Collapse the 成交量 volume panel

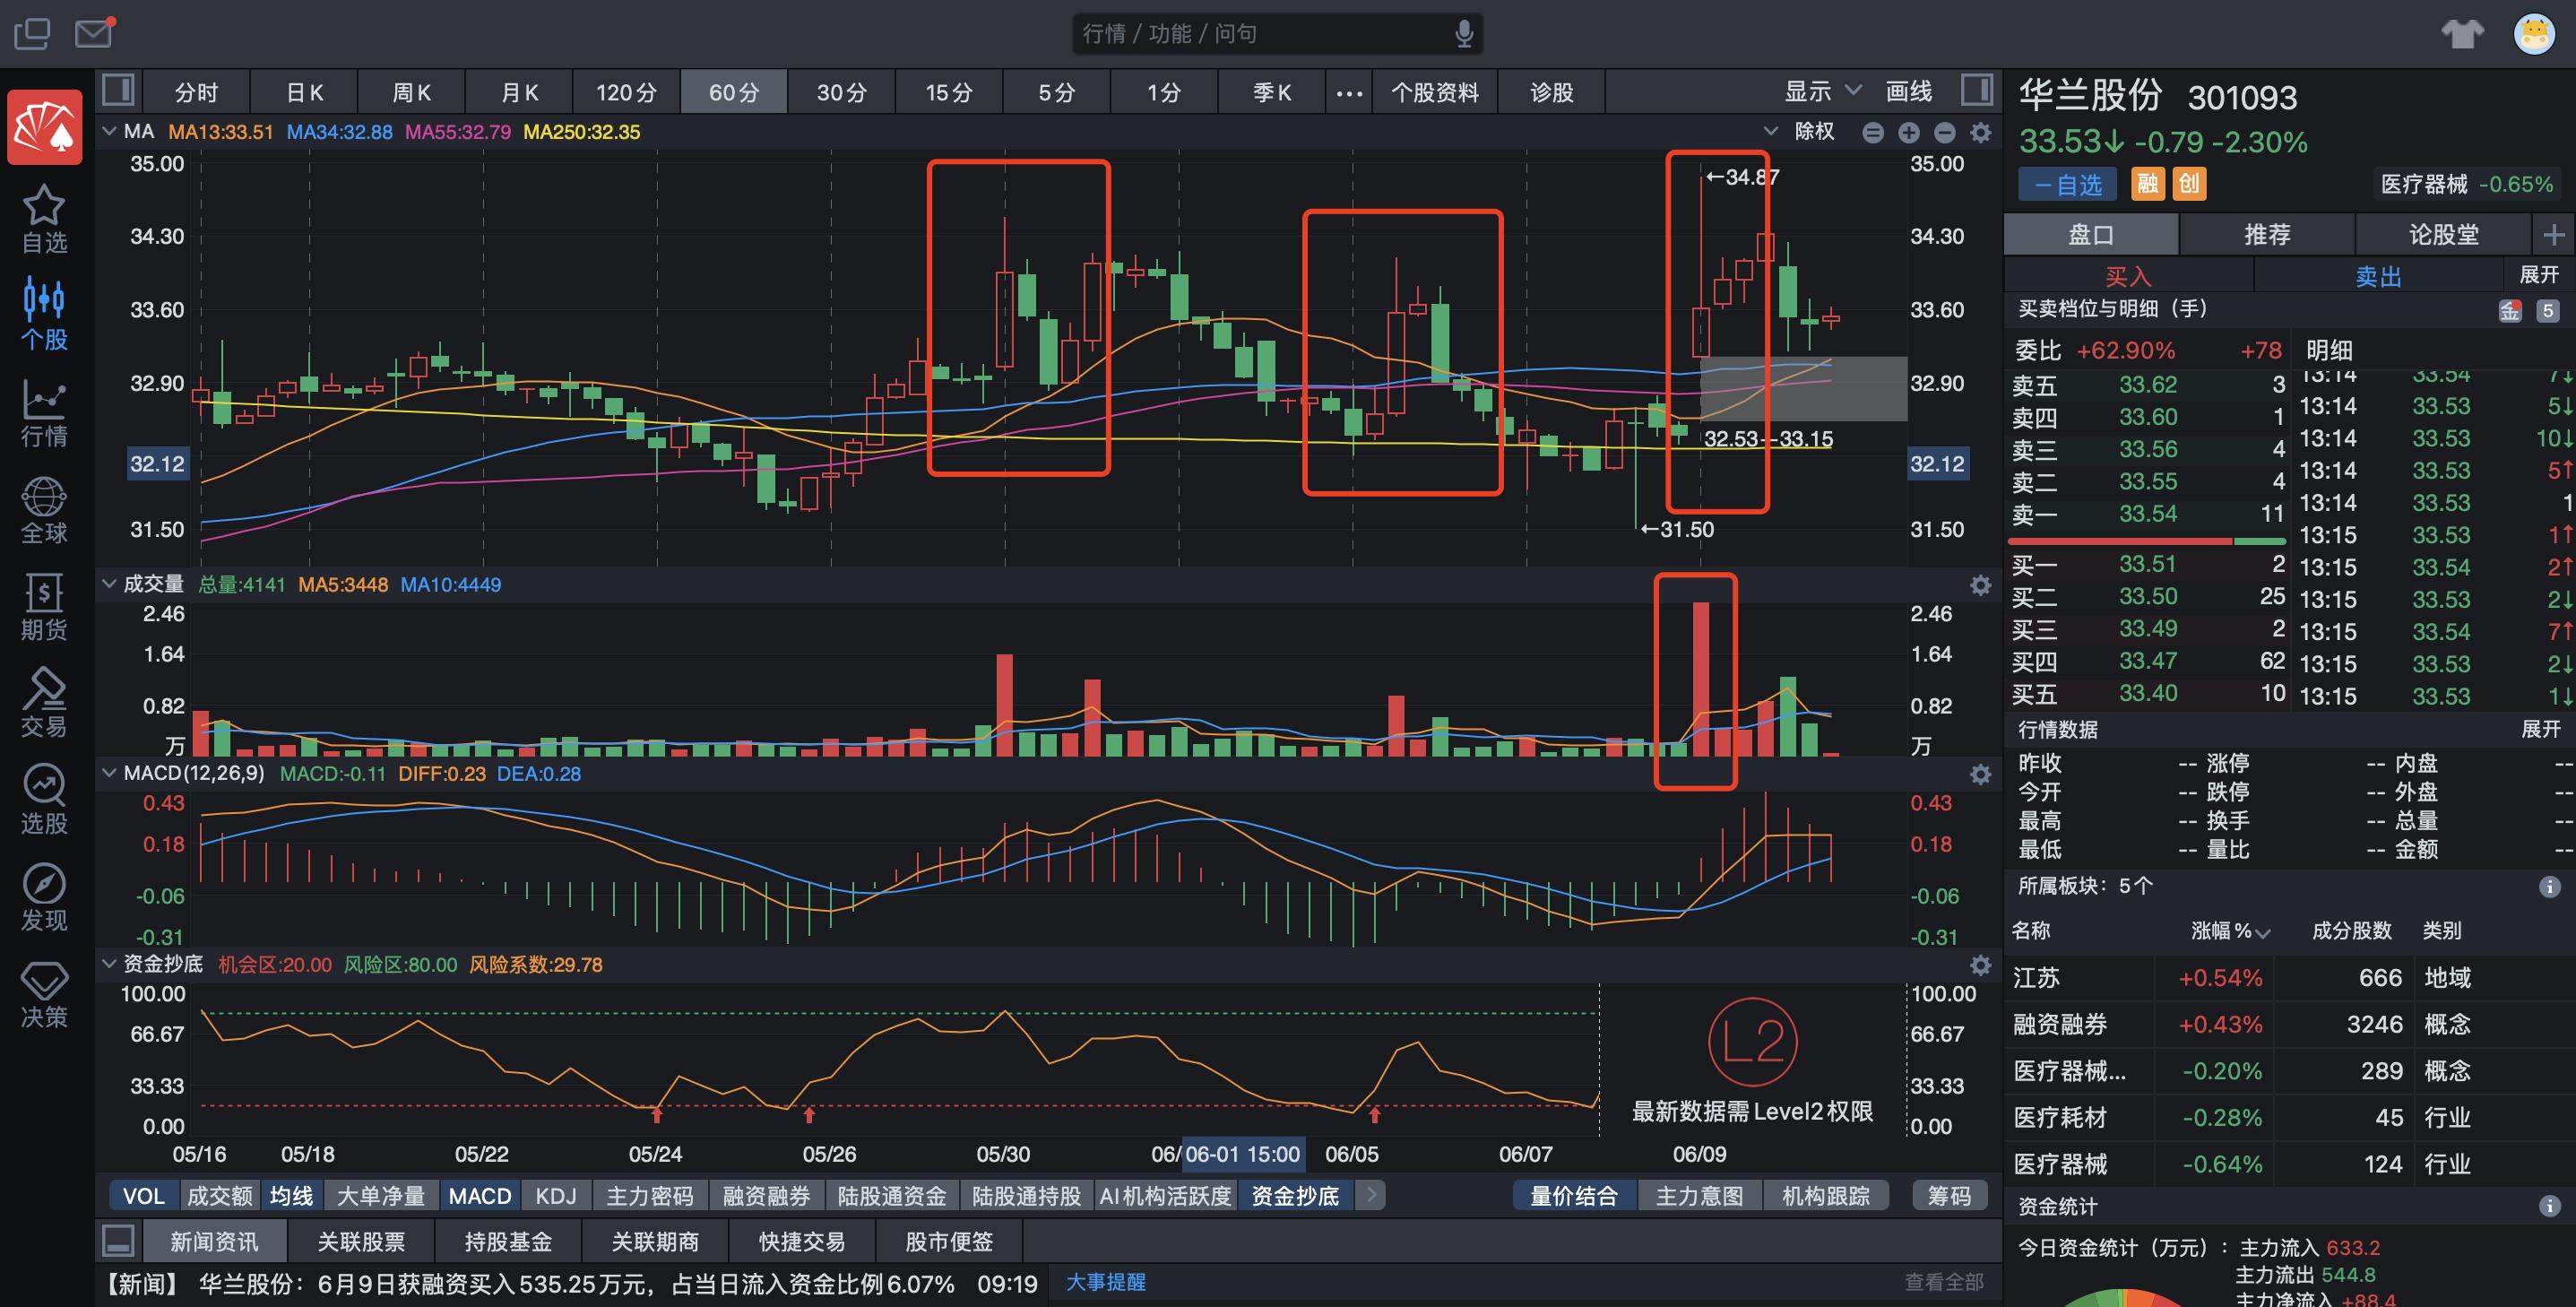(x=109, y=584)
